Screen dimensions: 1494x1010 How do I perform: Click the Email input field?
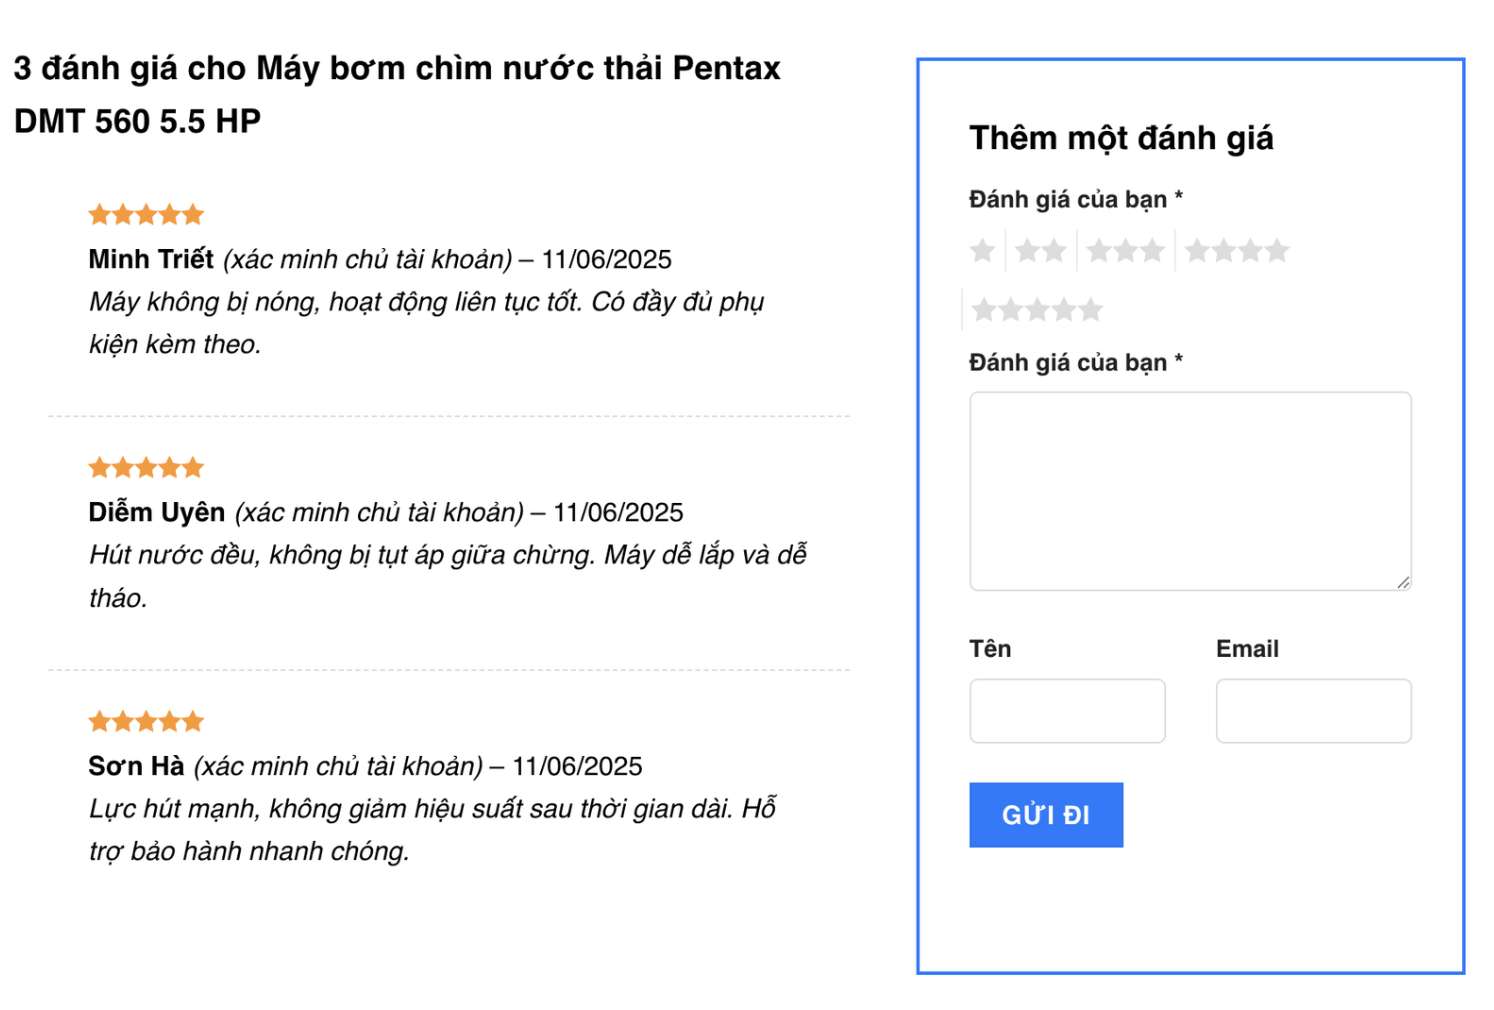pyautogui.click(x=1313, y=710)
